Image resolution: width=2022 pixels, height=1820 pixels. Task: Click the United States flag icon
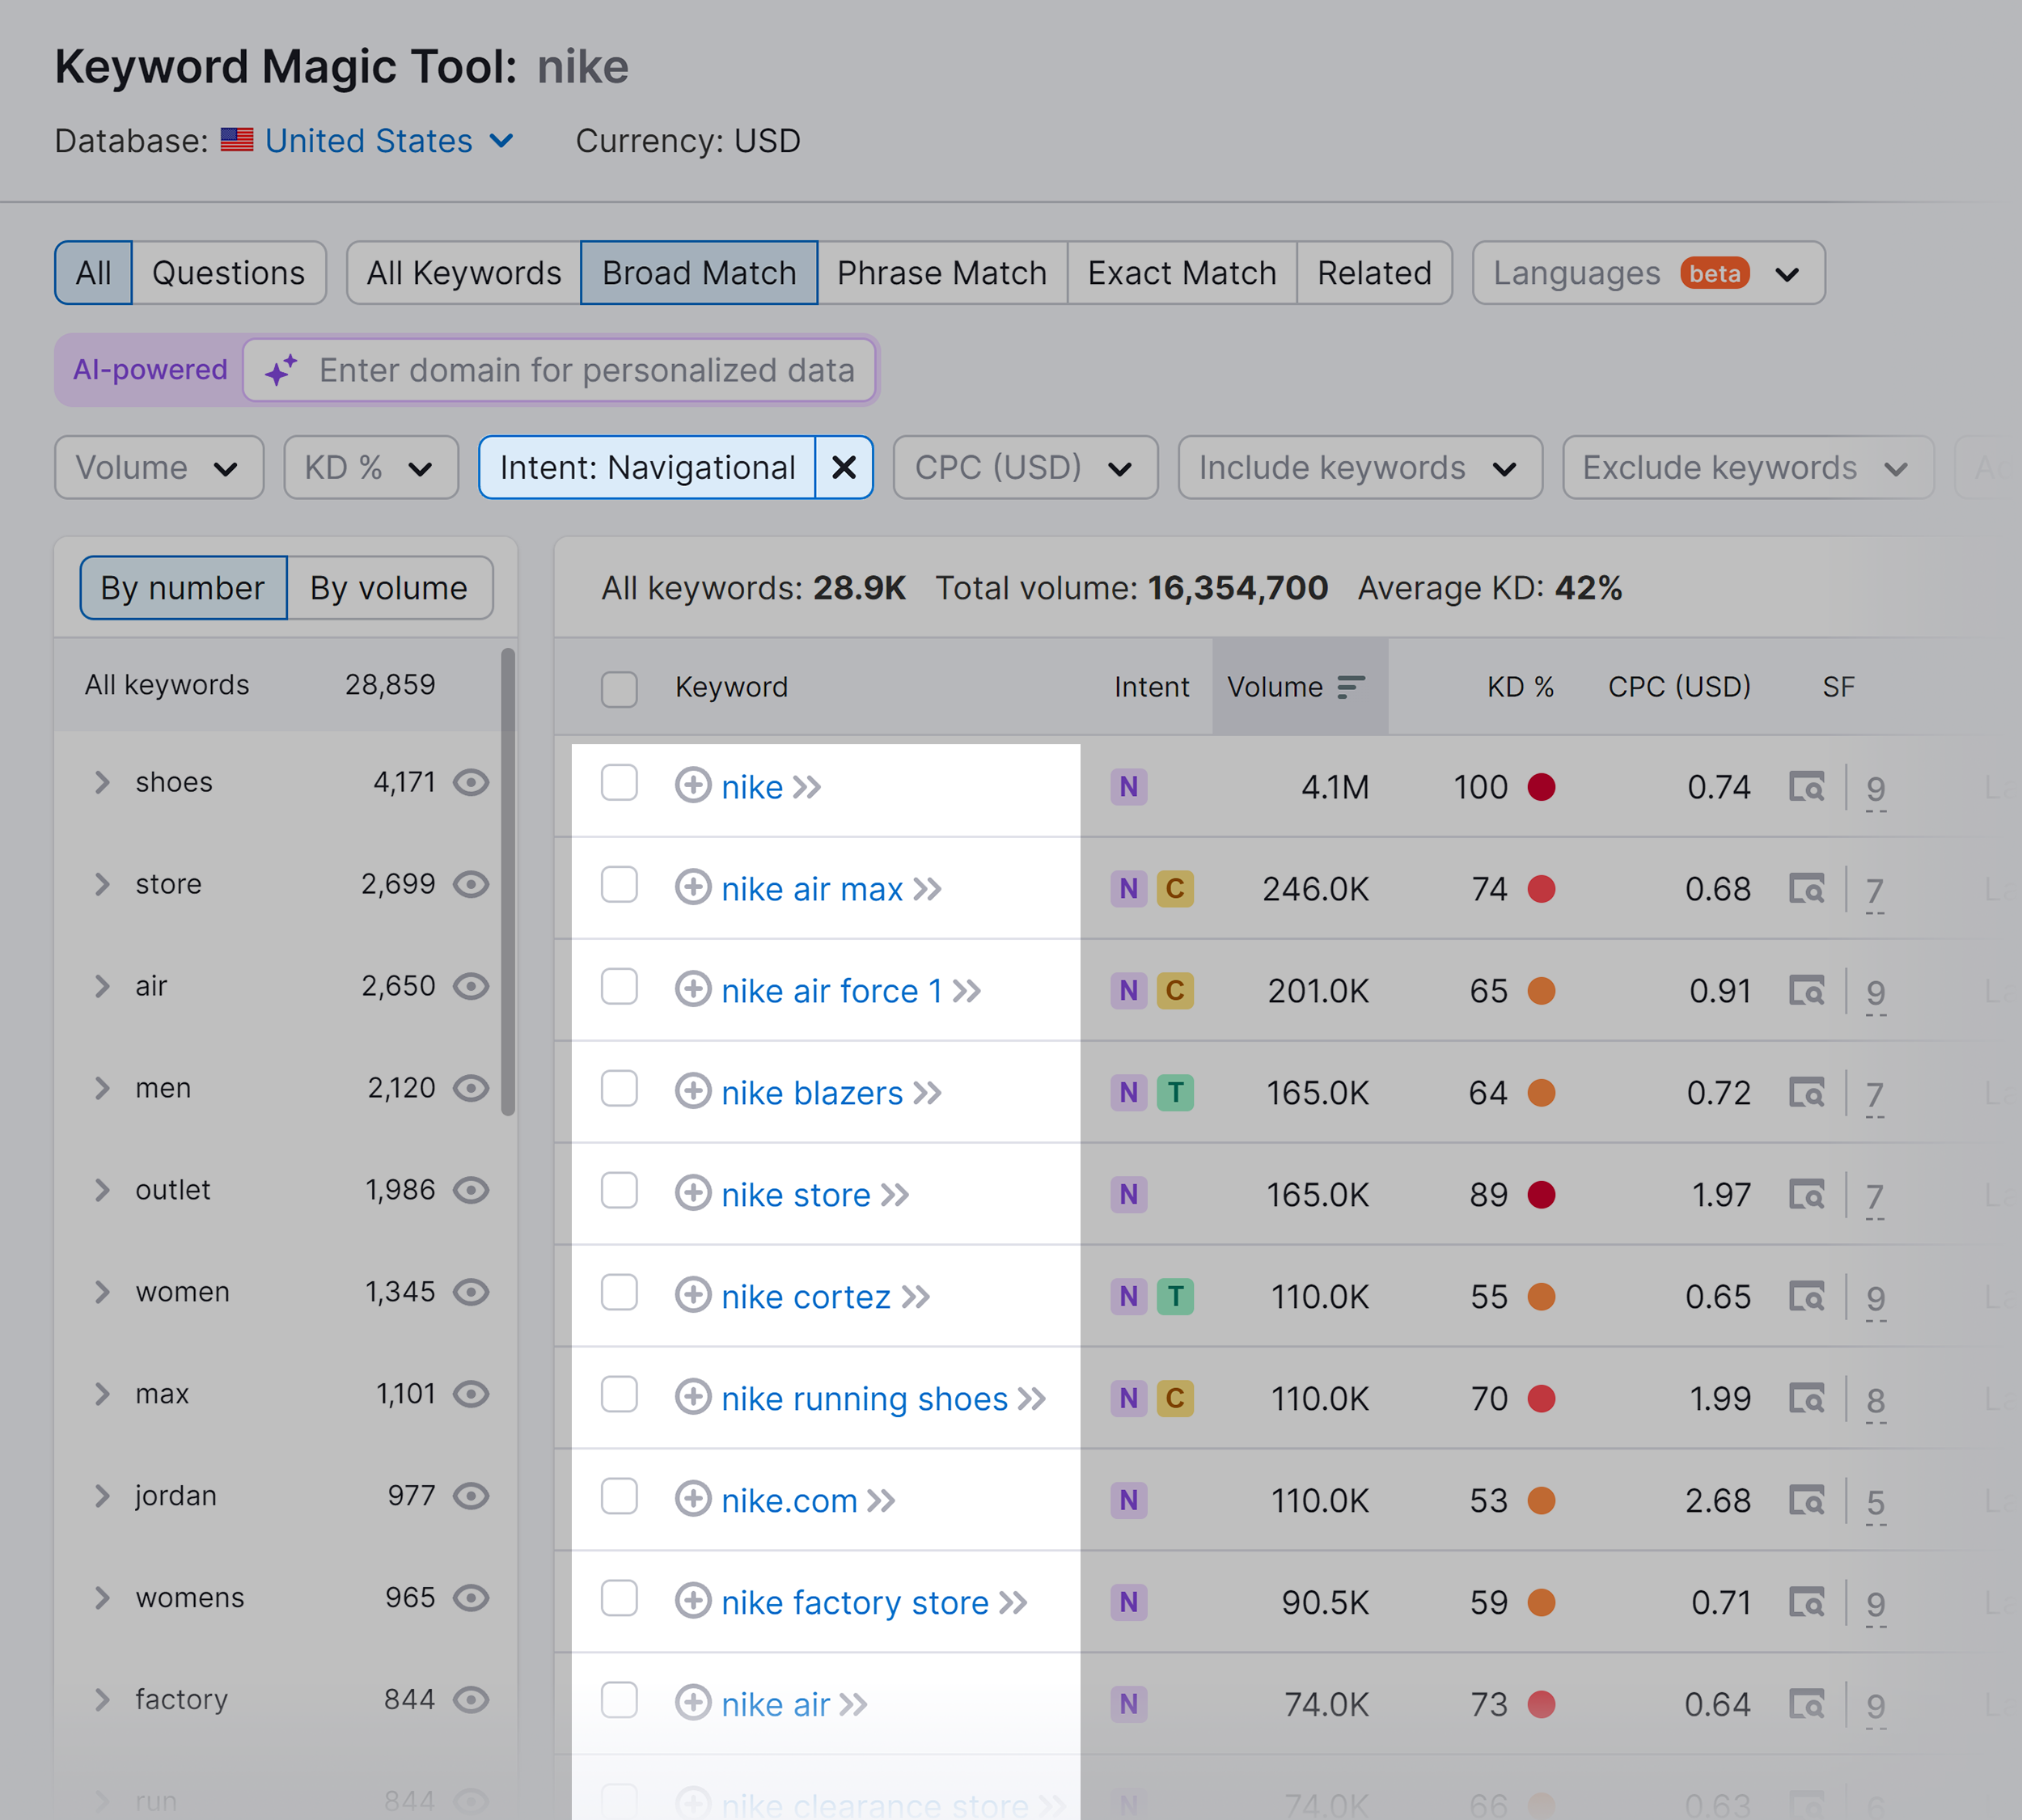pos(238,140)
